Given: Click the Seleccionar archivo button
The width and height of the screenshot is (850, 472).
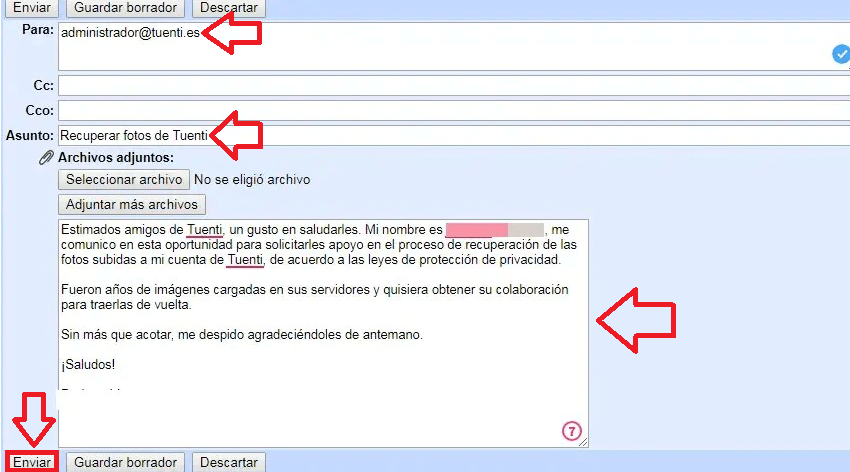Looking at the screenshot, I should tap(124, 179).
